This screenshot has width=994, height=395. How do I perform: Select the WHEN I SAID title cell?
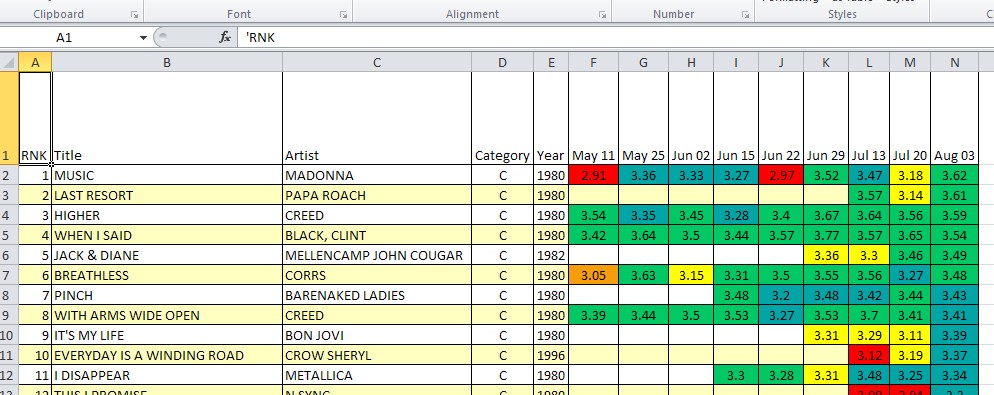pyautogui.click(x=167, y=235)
